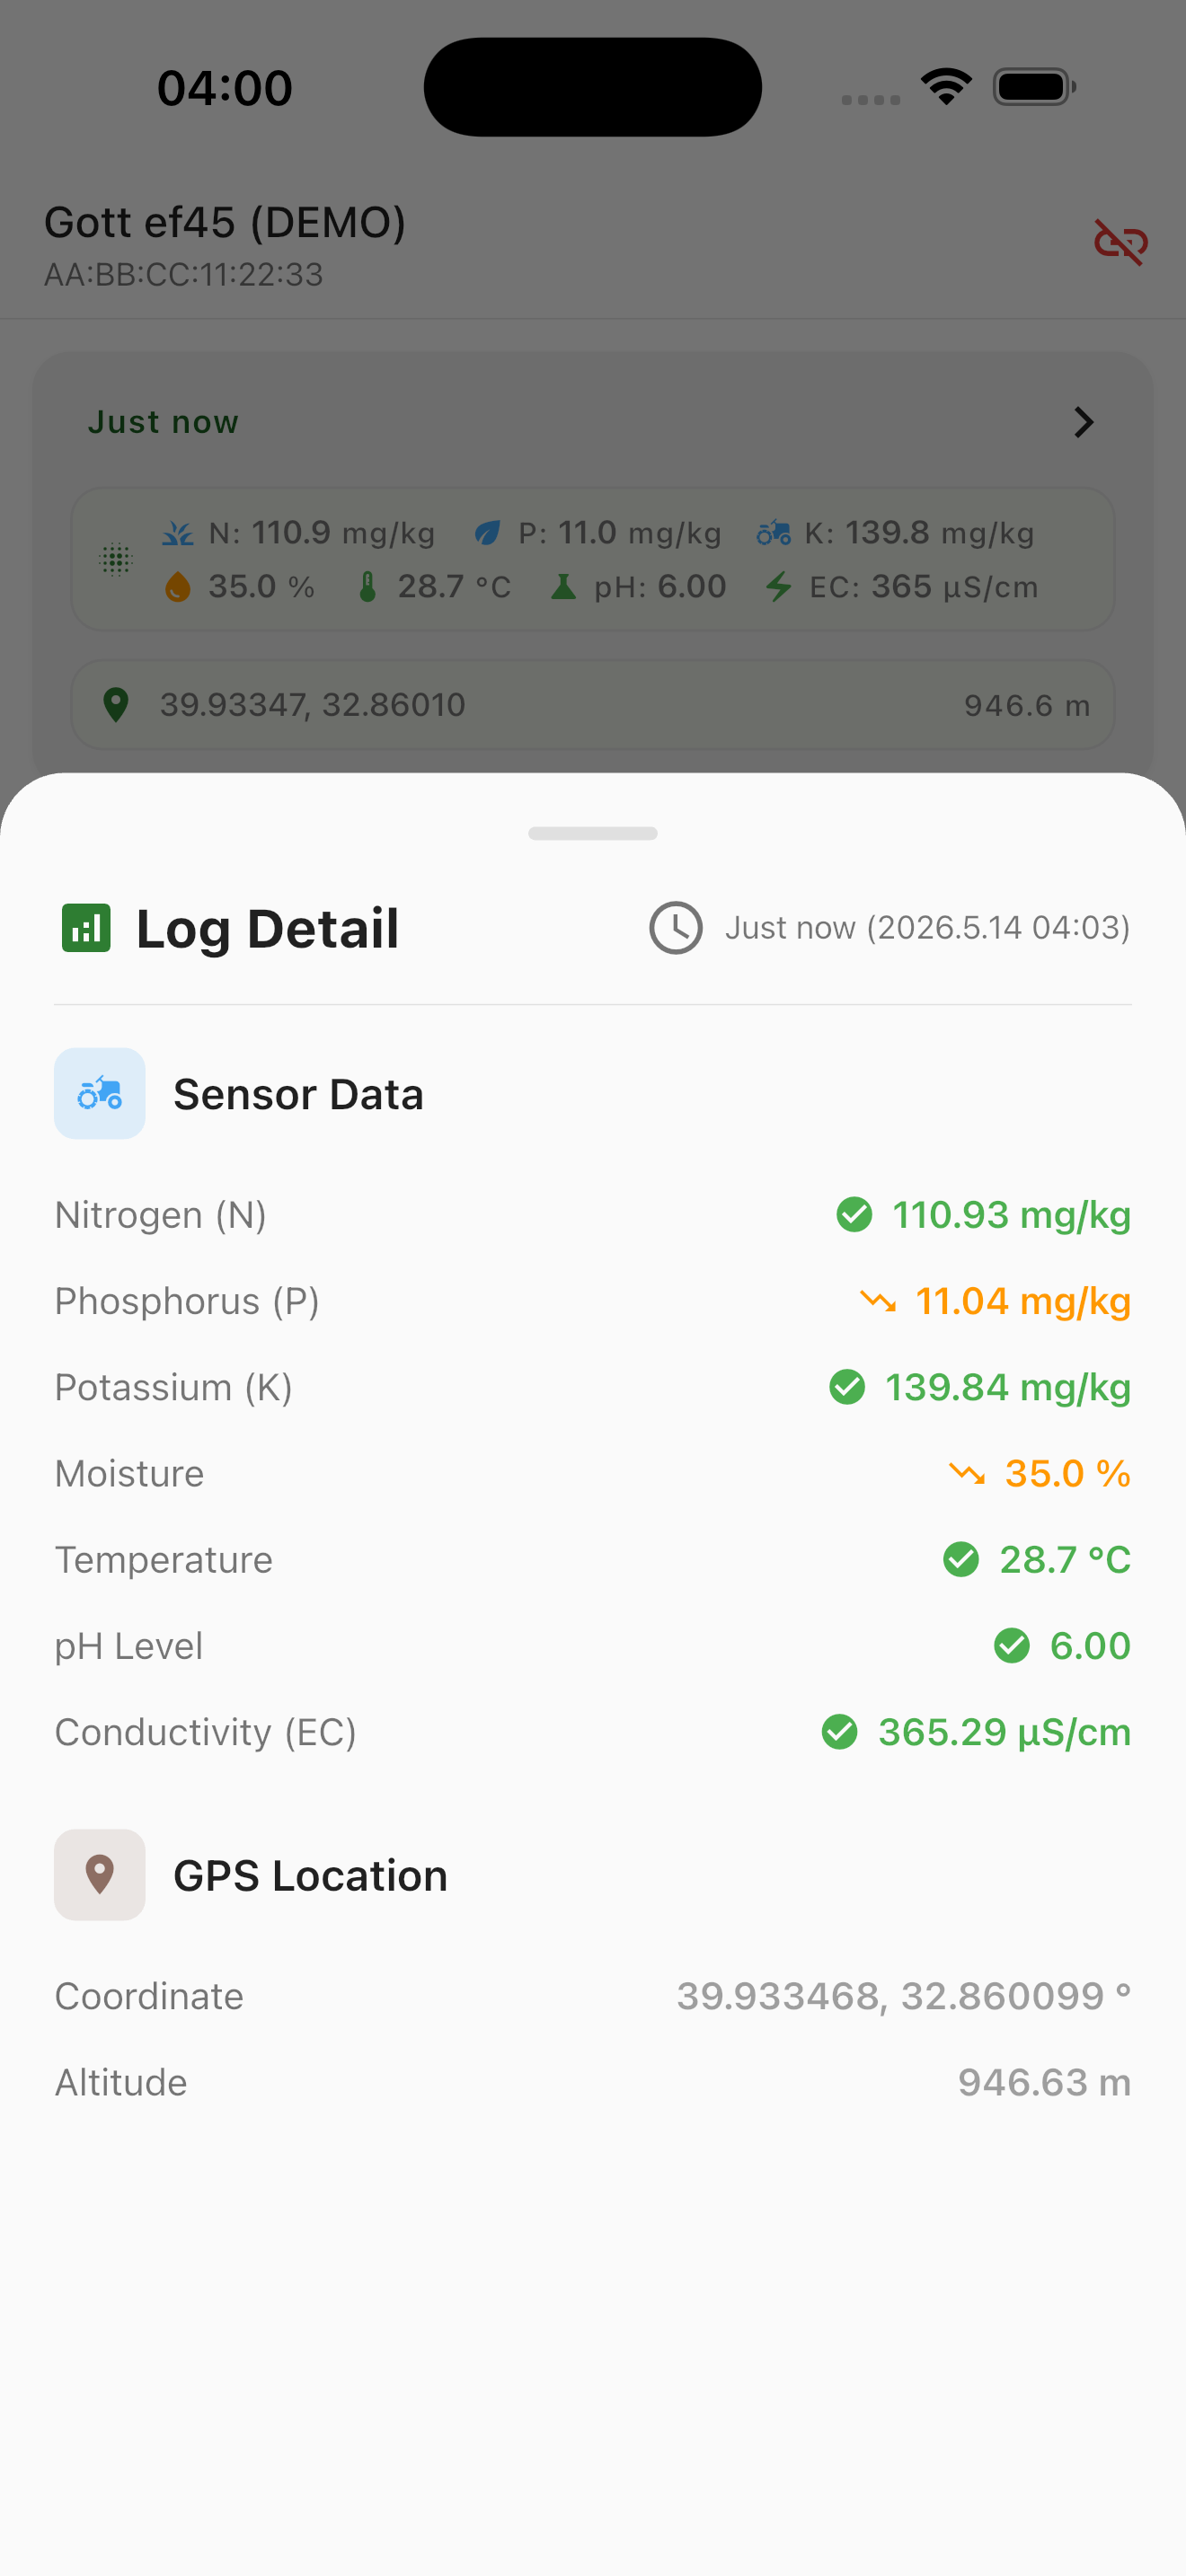This screenshot has height=2576, width=1186.
Task: Tap the blue tractor Sensor Data icon
Action: coord(100,1093)
